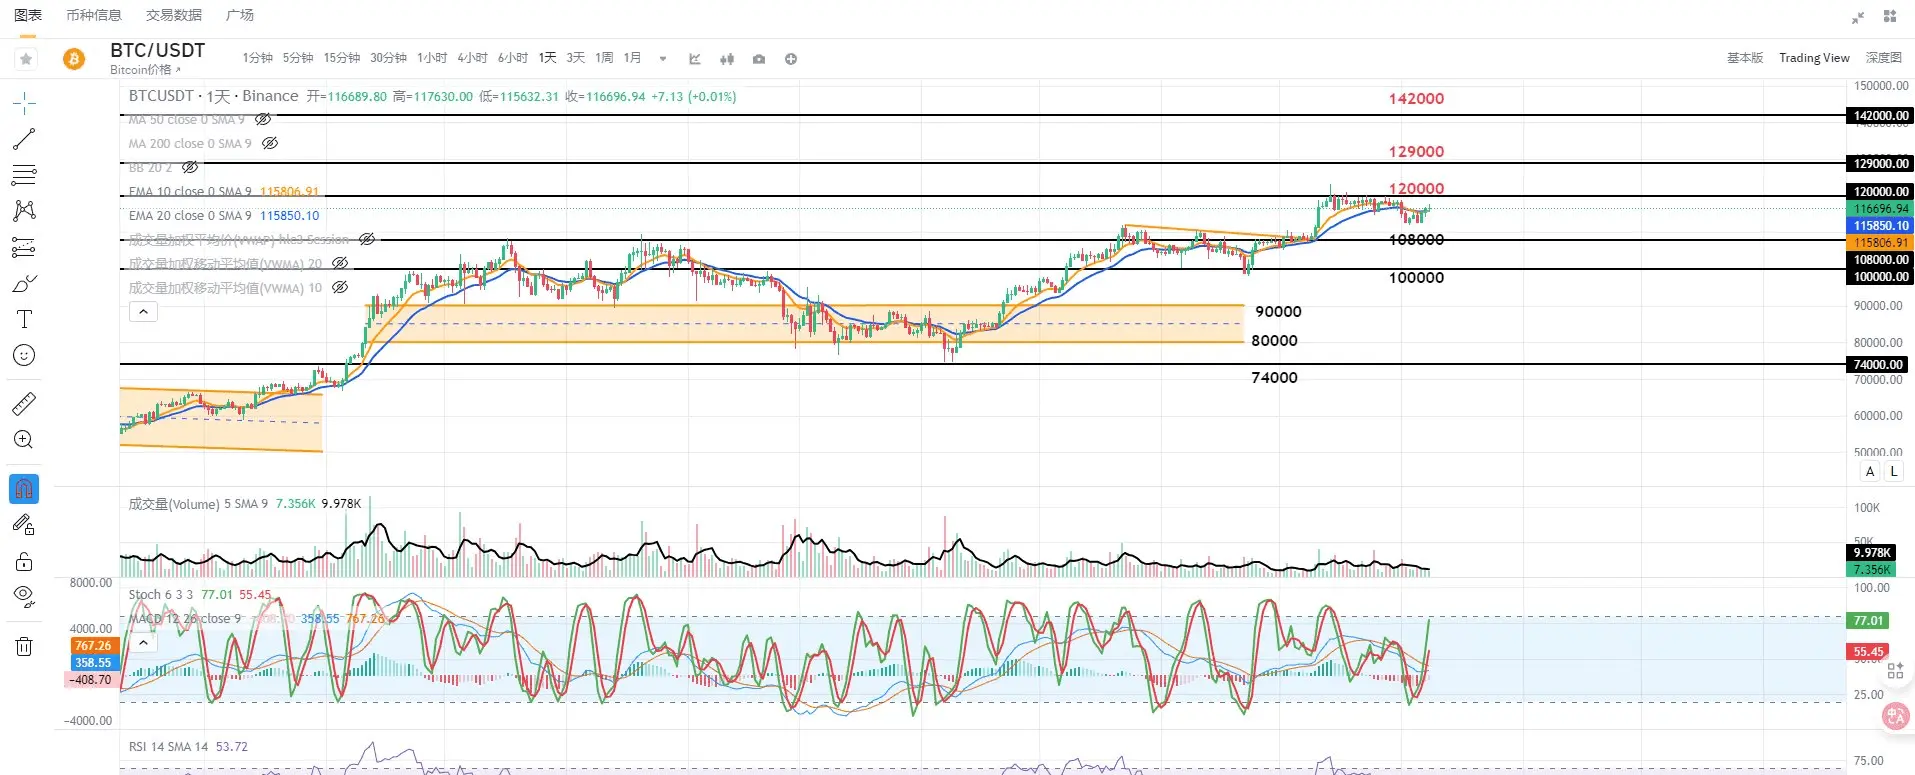
Task: Click the RSI 14 SMA 14 legend
Action: [188, 747]
